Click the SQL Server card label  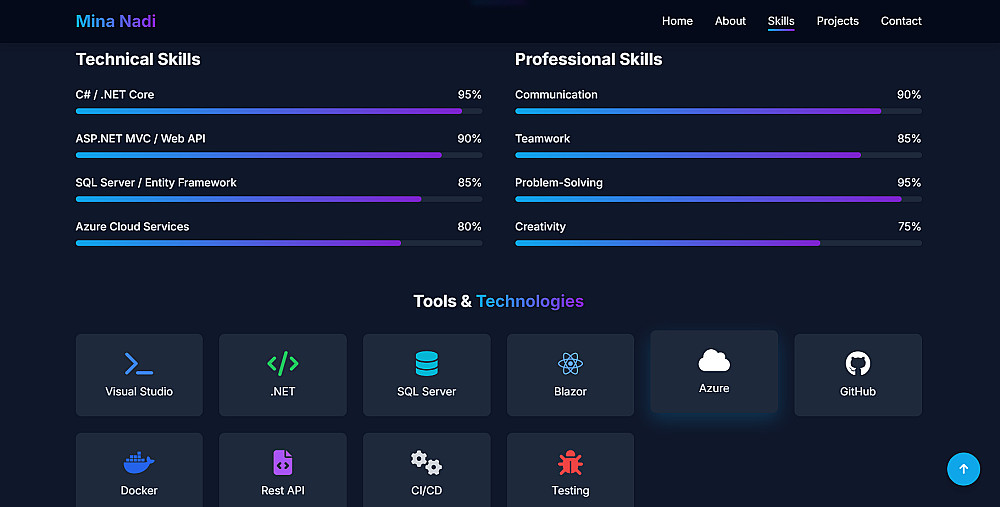[427, 392]
